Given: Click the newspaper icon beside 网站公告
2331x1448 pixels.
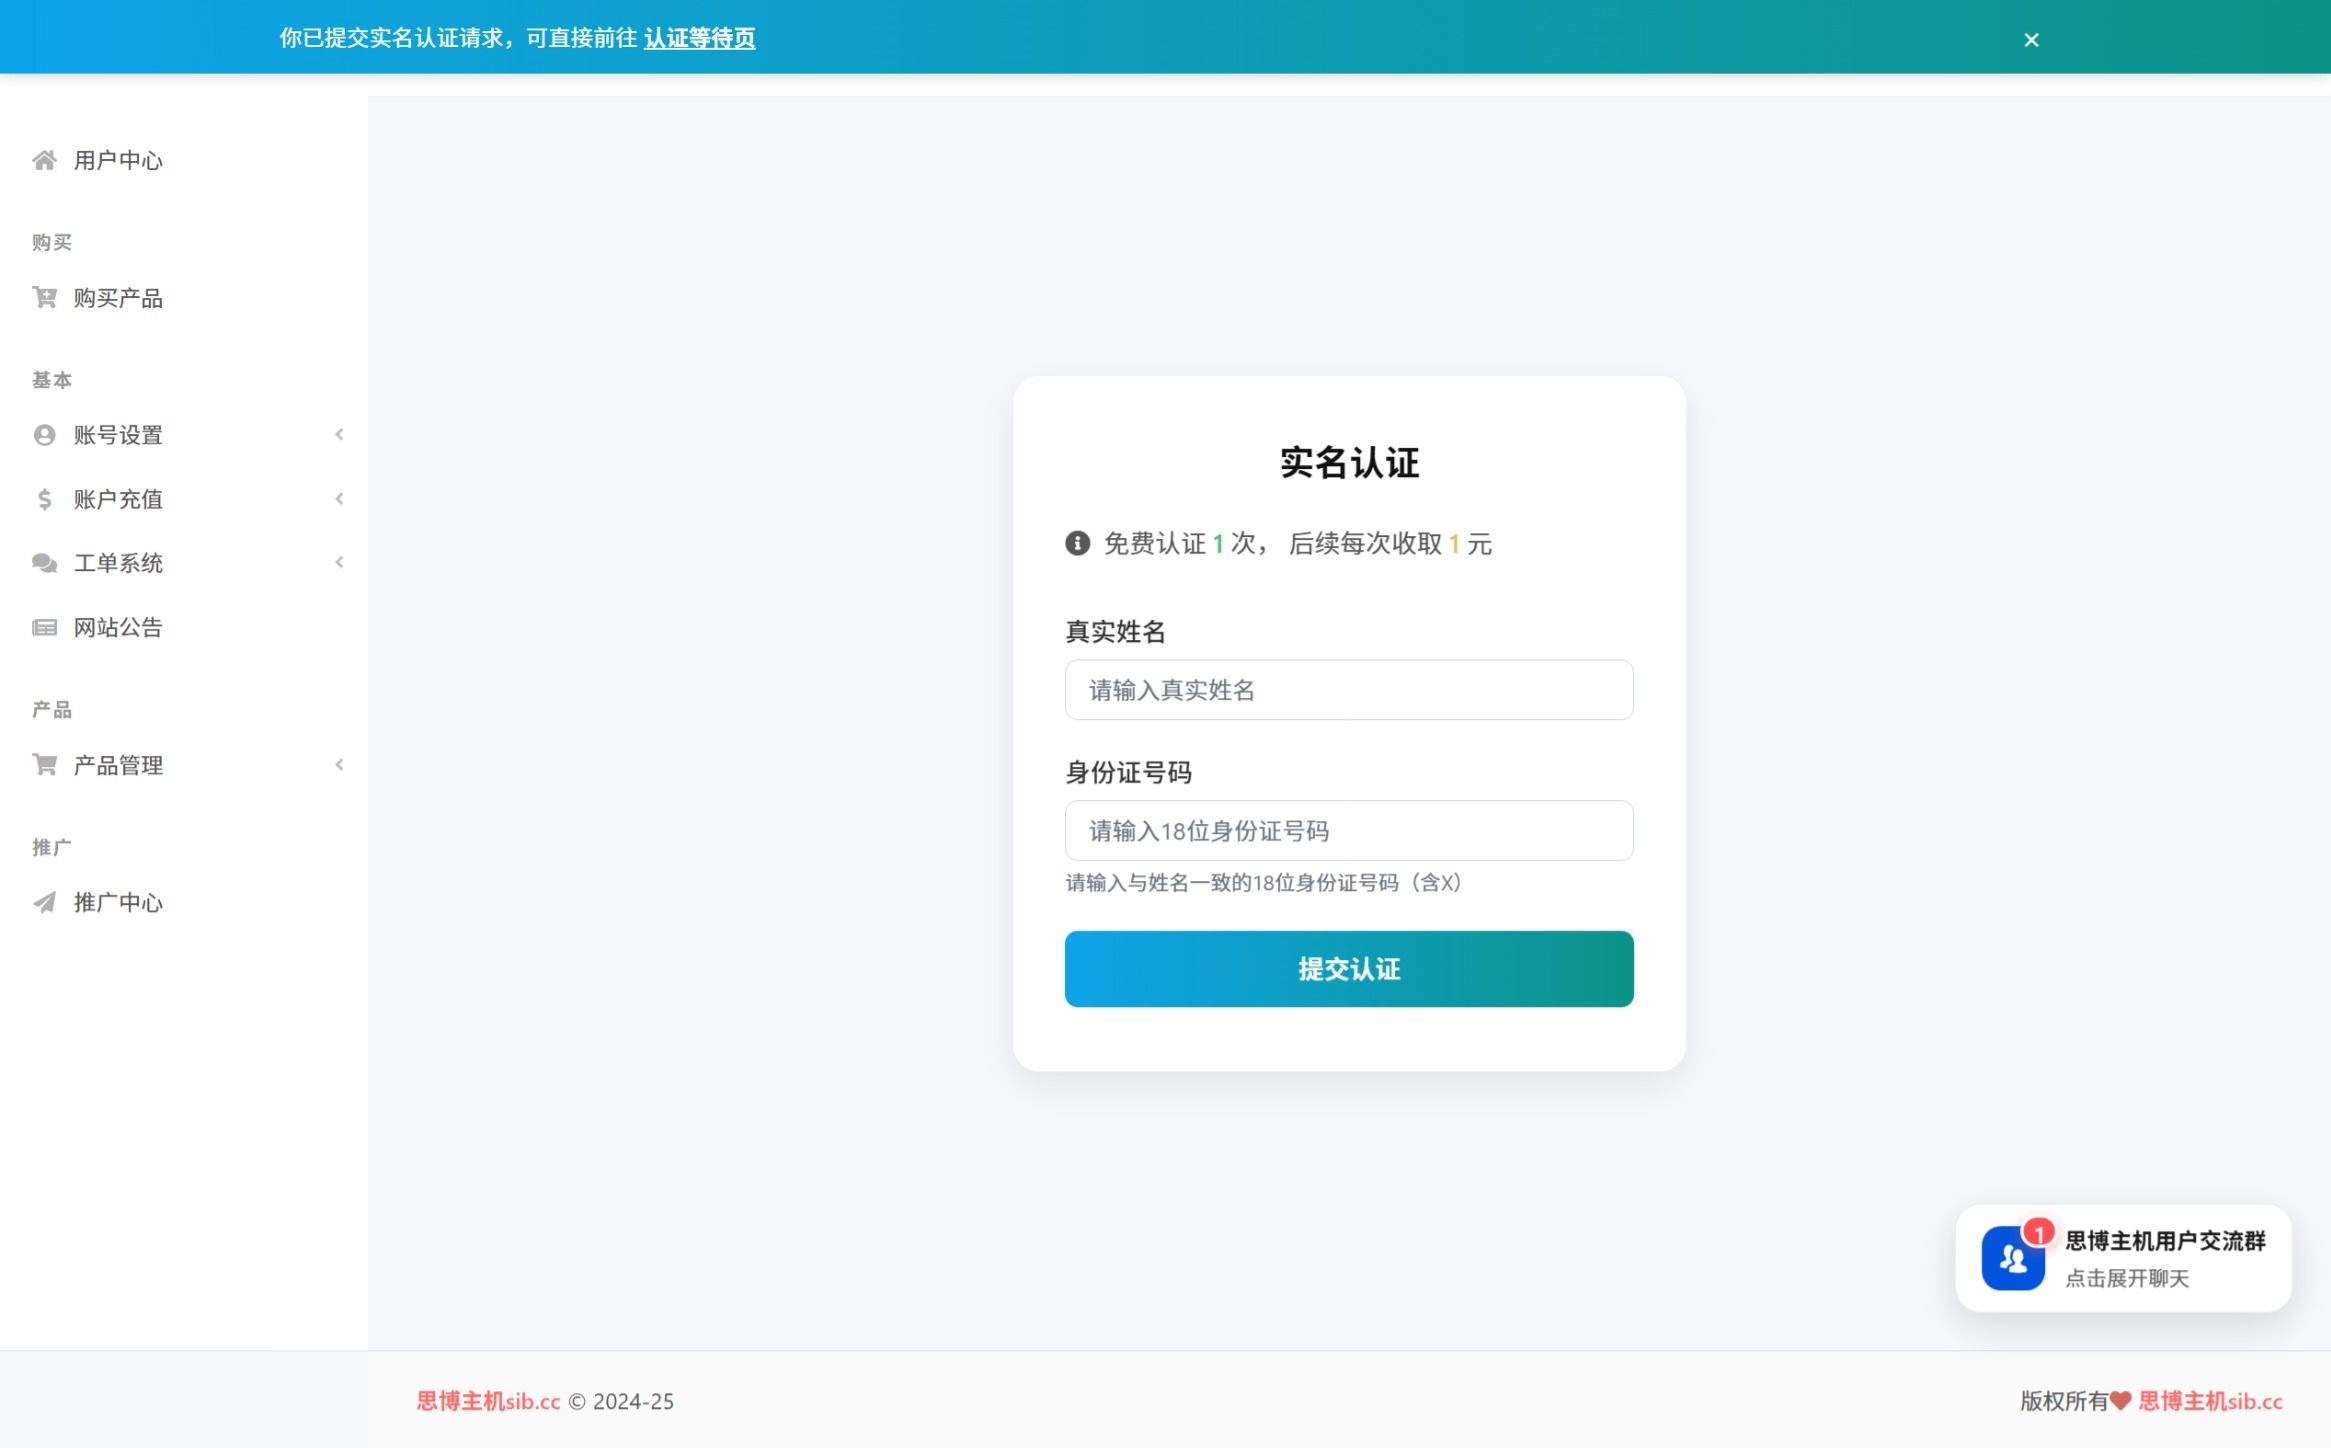Looking at the screenshot, I should point(44,627).
